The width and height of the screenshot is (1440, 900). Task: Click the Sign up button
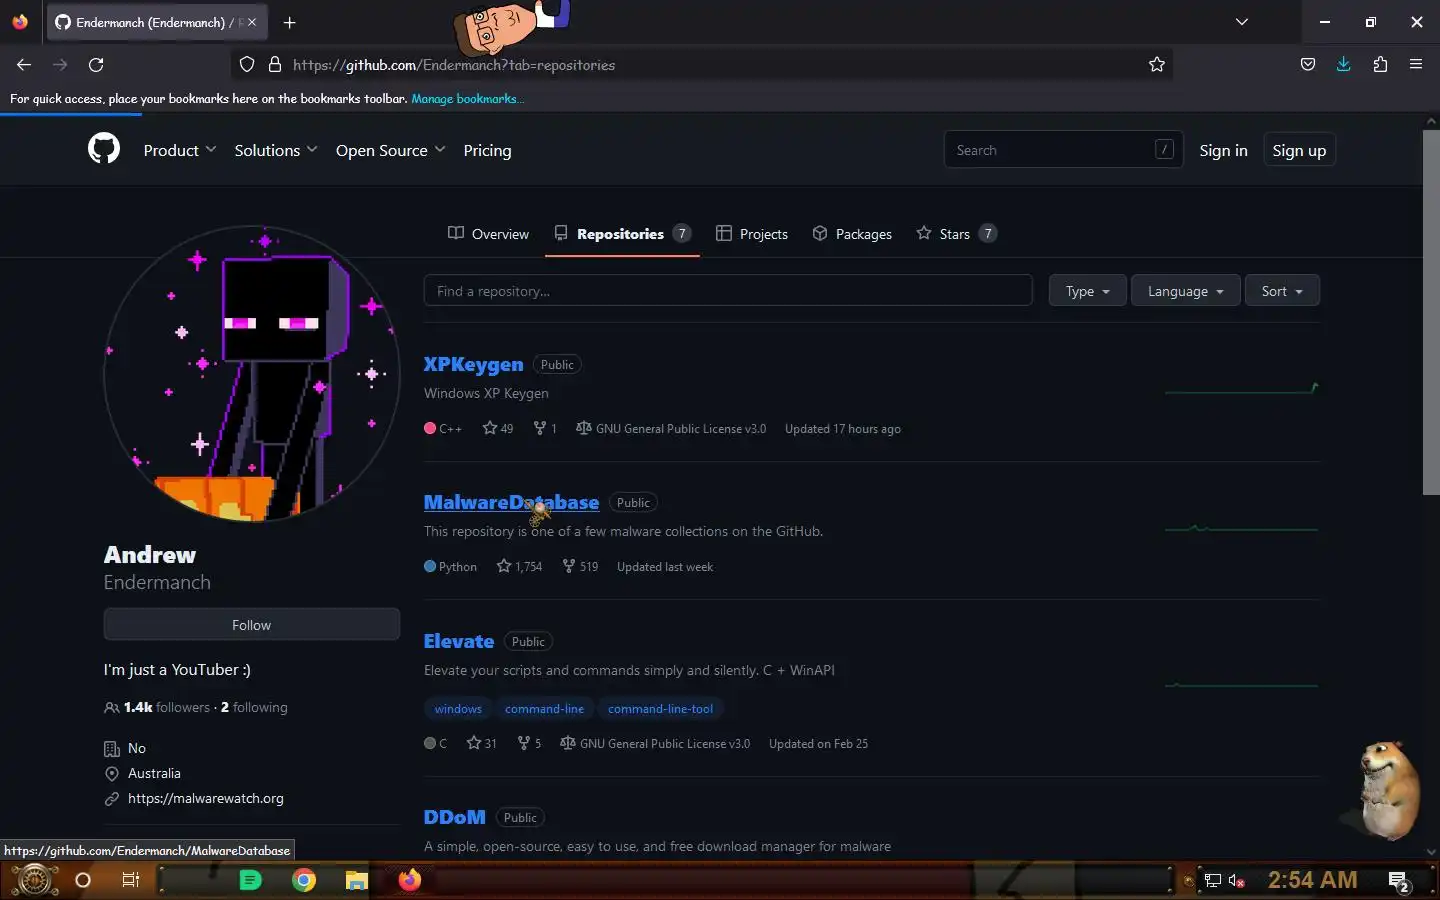1299,150
